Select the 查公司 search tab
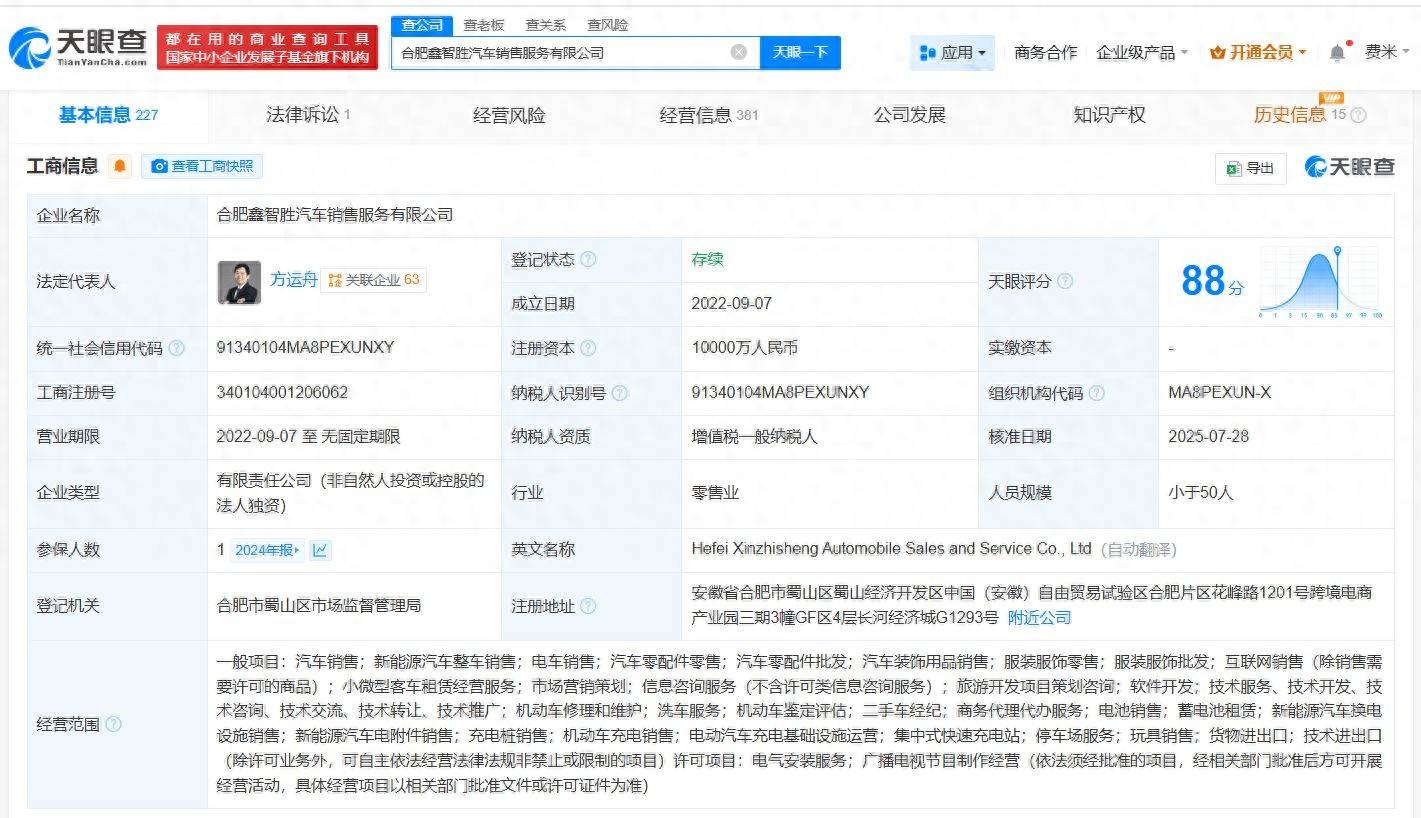This screenshot has width=1421, height=818. point(422,25)
